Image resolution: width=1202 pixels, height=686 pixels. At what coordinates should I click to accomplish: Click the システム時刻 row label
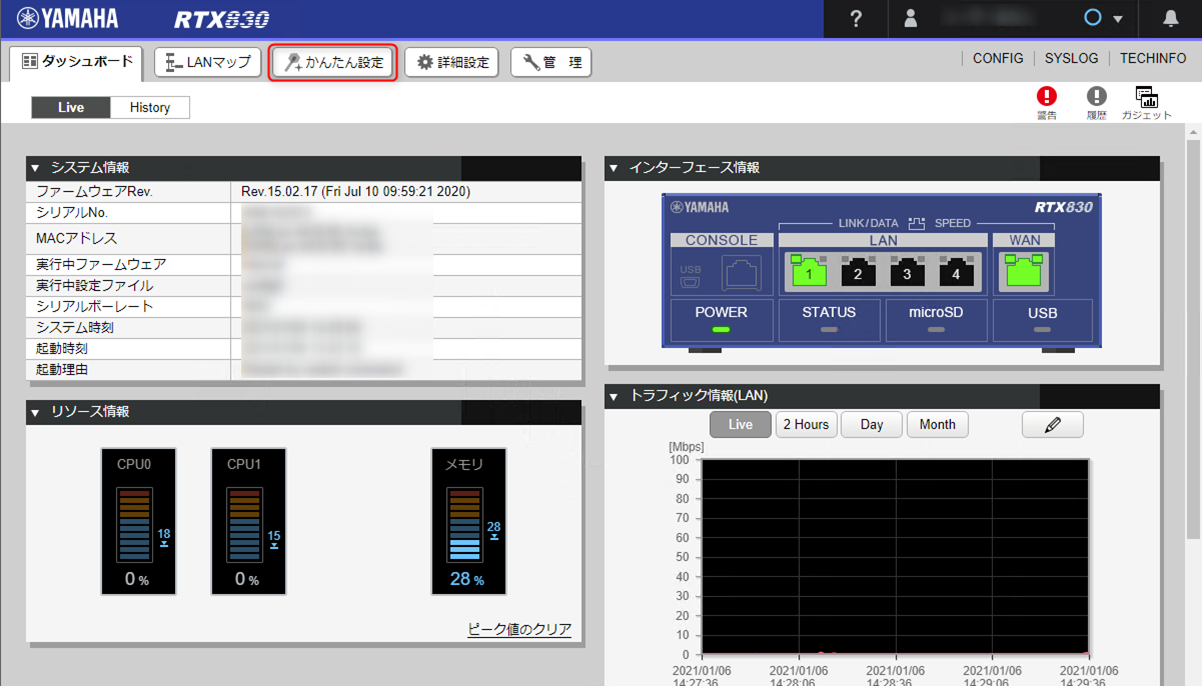[75, 328]
